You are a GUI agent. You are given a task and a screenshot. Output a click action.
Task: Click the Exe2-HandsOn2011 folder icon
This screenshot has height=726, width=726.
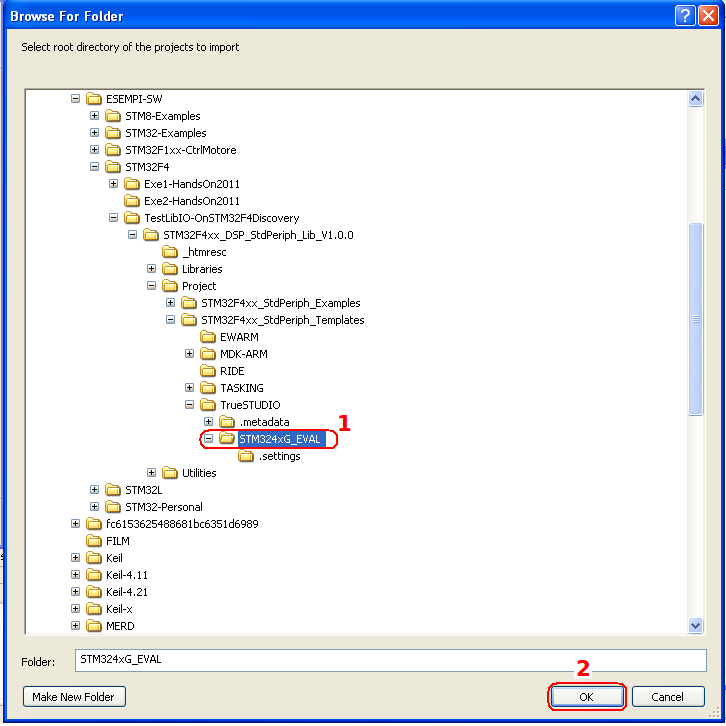132,201
